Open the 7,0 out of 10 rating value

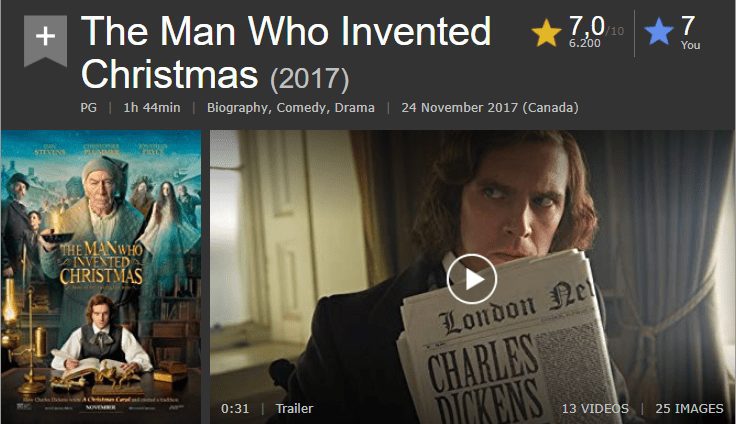[587, 26]
